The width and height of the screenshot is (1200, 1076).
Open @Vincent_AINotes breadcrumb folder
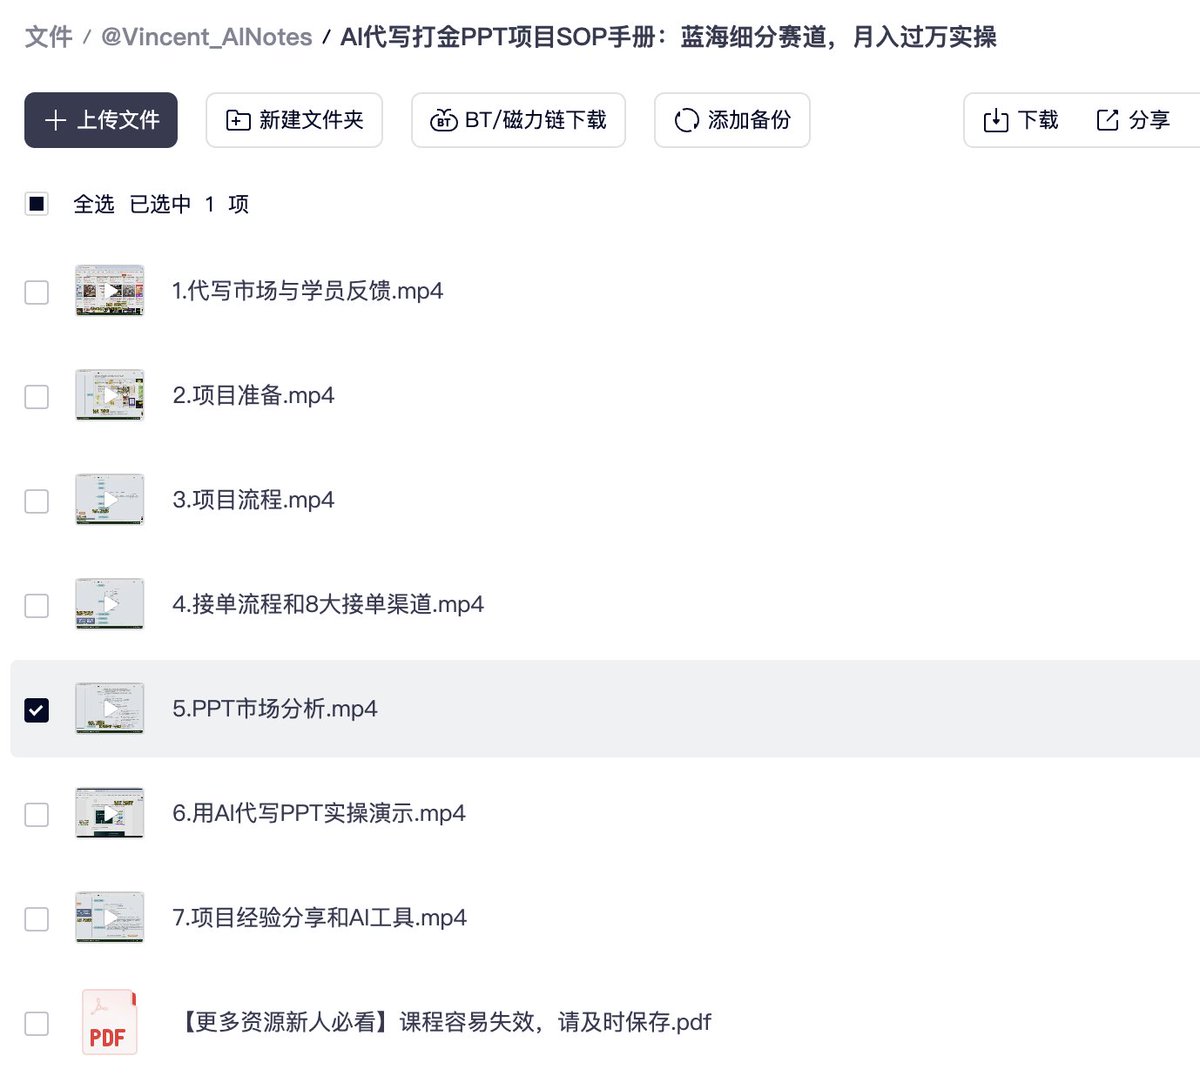tap(206, 37)
